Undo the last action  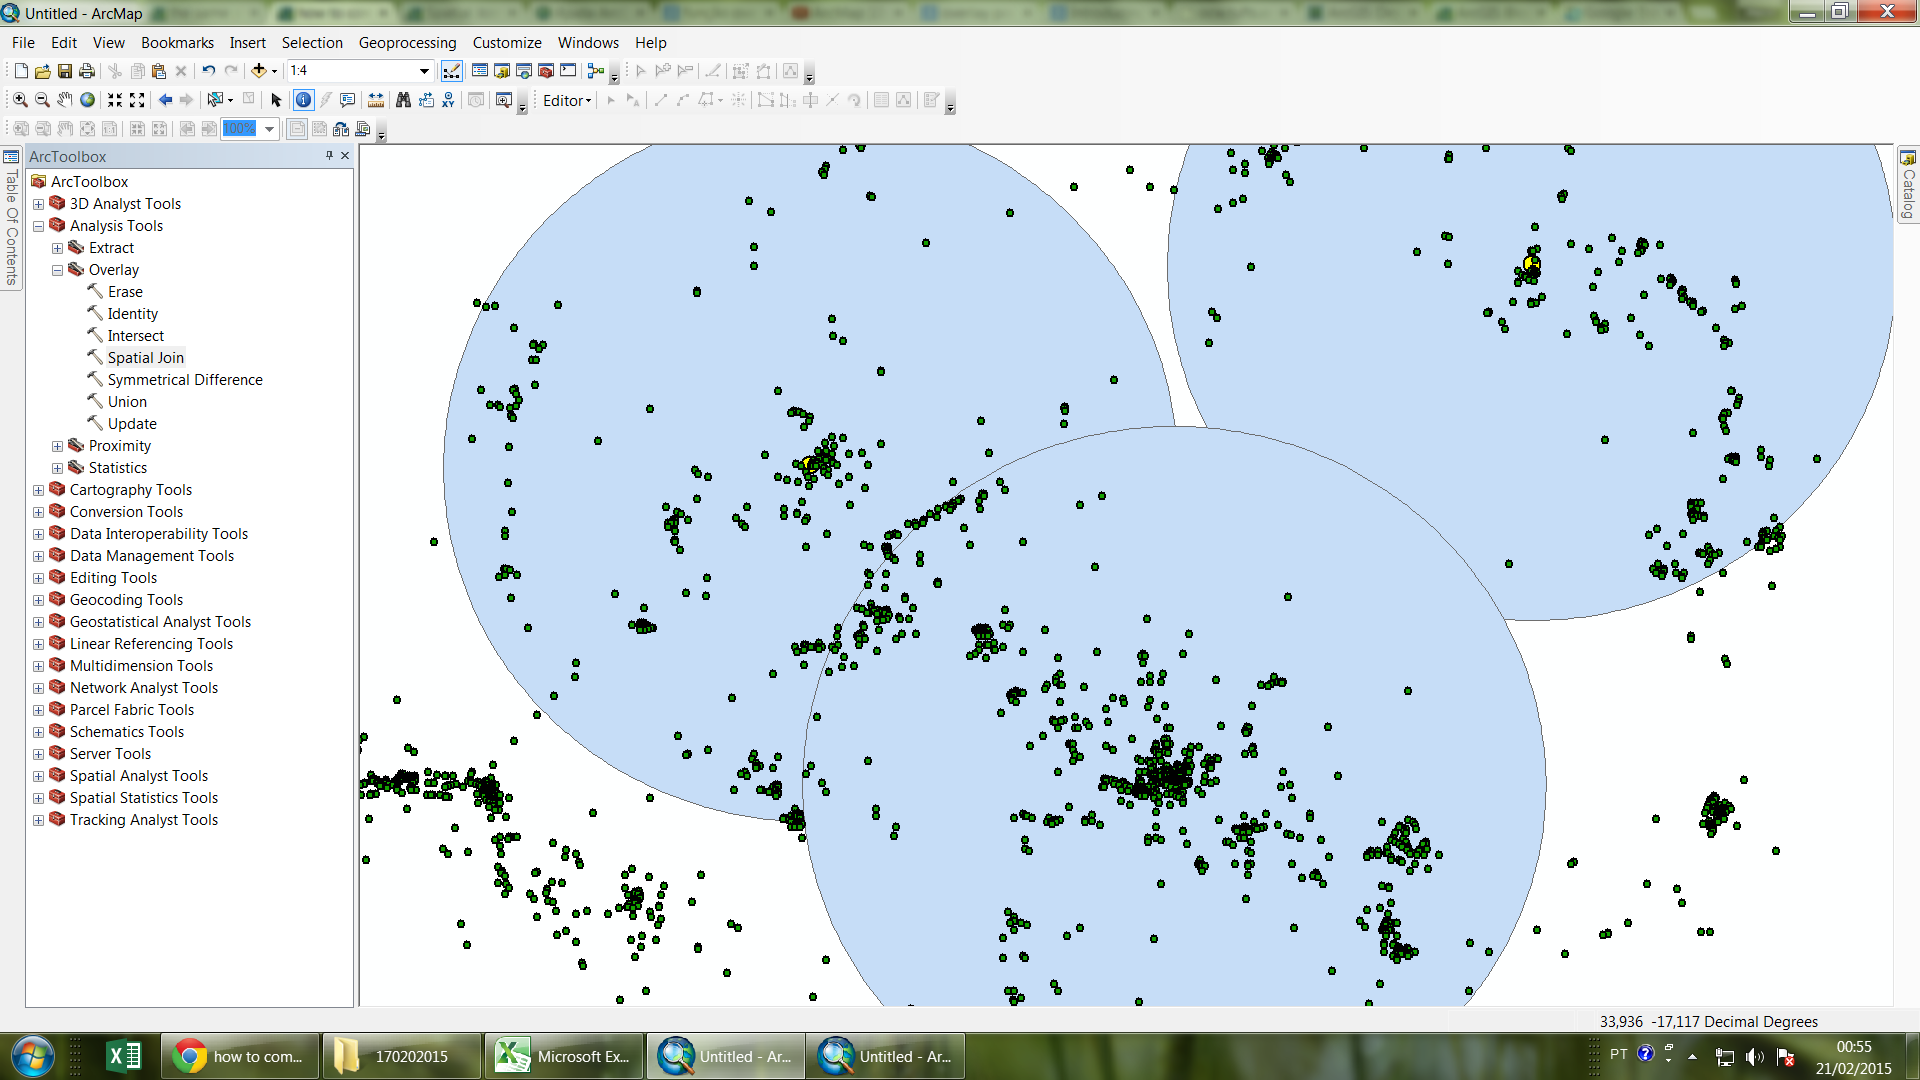(x=208, y=71)
